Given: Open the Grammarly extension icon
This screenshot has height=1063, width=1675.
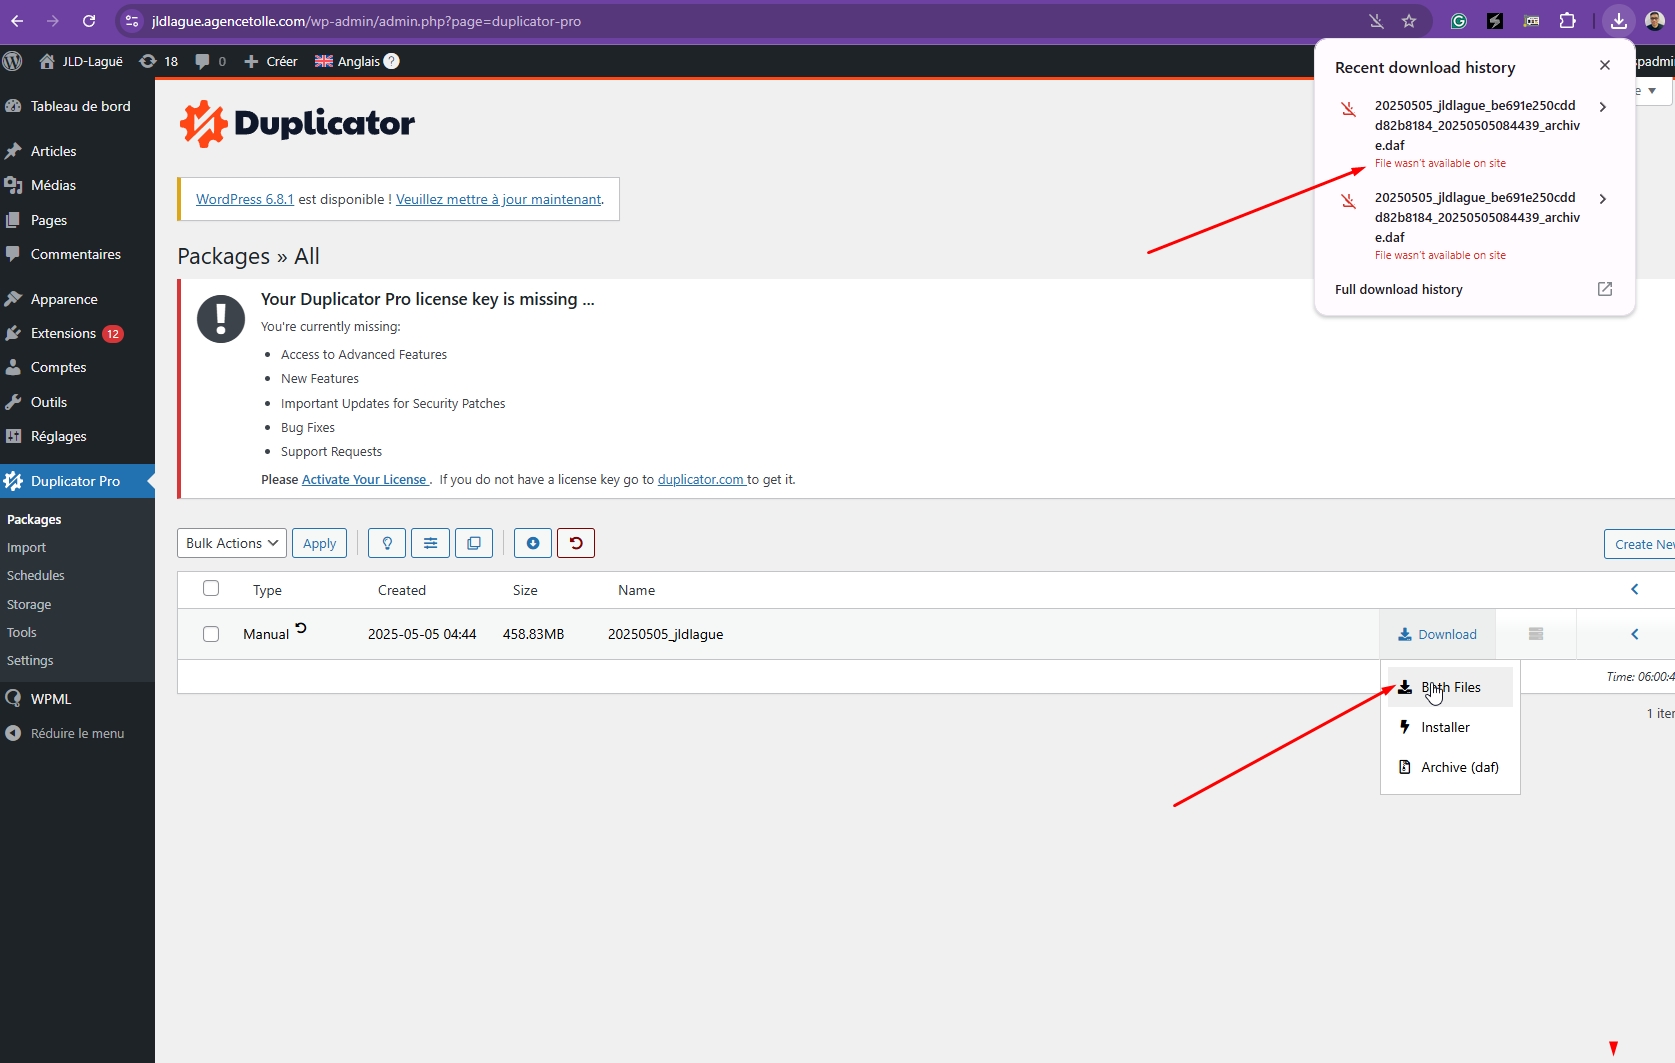Looking at the screenshot, I should 1459,21.
